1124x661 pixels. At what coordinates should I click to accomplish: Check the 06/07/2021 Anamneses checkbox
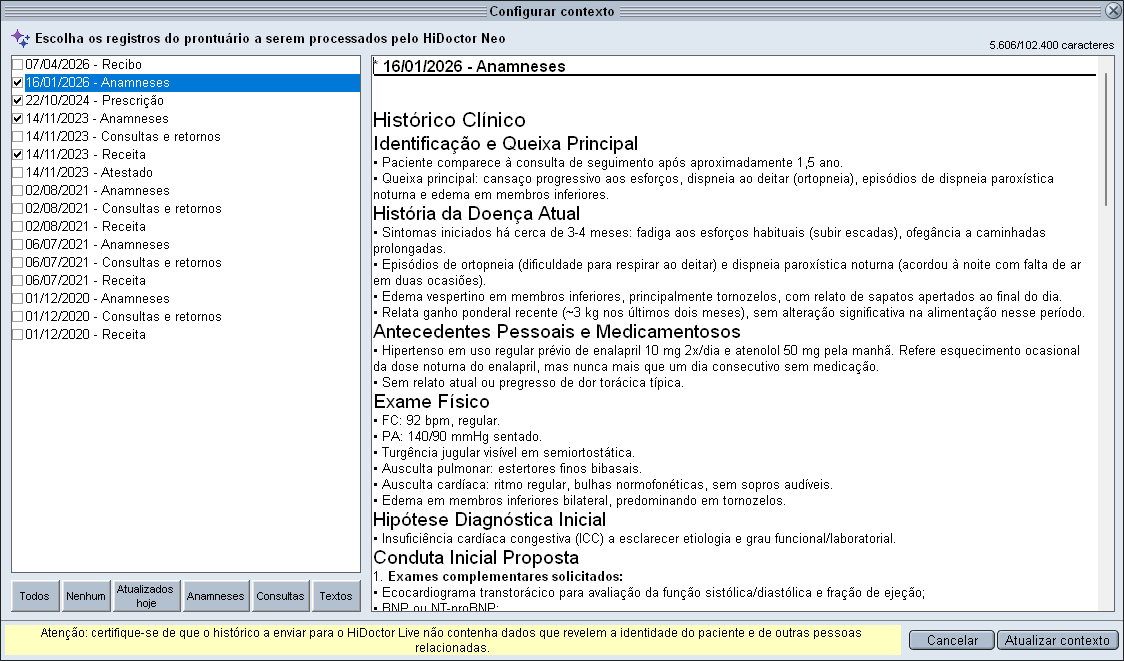[18, 244]
